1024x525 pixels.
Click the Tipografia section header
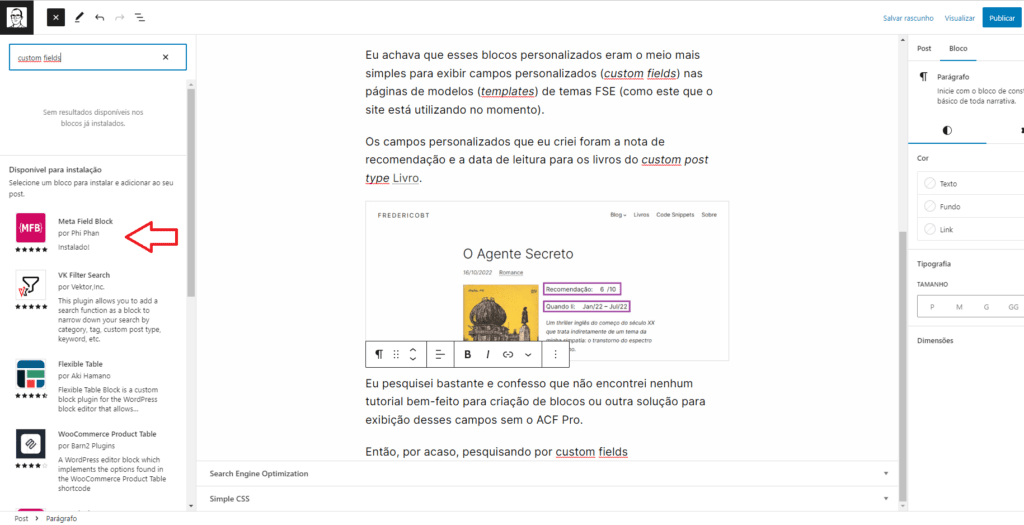934,264
